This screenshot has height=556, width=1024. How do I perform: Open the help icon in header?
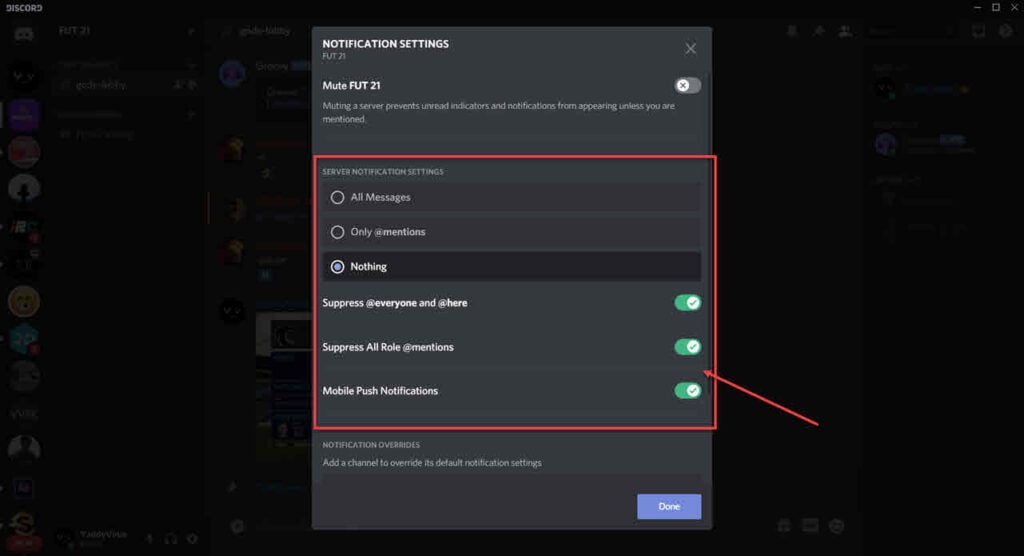tap(1006, 31)
